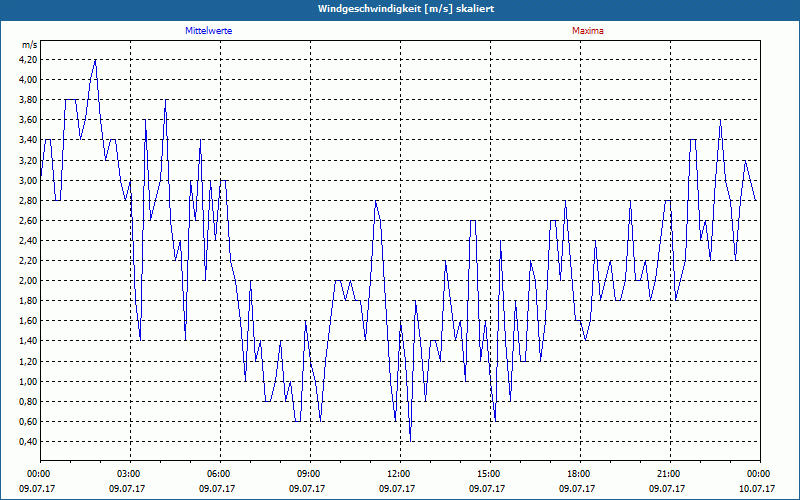Click the 03:00 time label on the x-axis
The image size is (800, 500).
pos(131,474)
